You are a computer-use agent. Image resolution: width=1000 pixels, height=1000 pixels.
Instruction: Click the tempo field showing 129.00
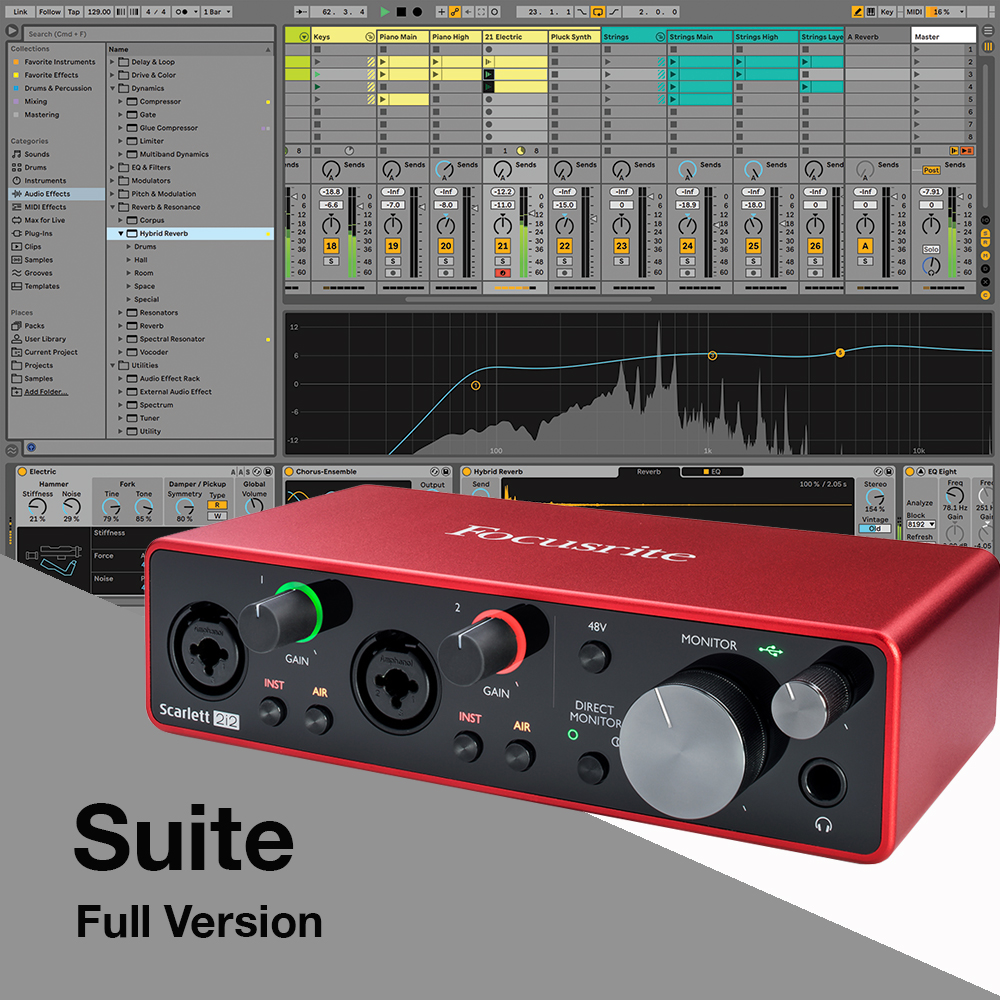[x=99, y=11]
